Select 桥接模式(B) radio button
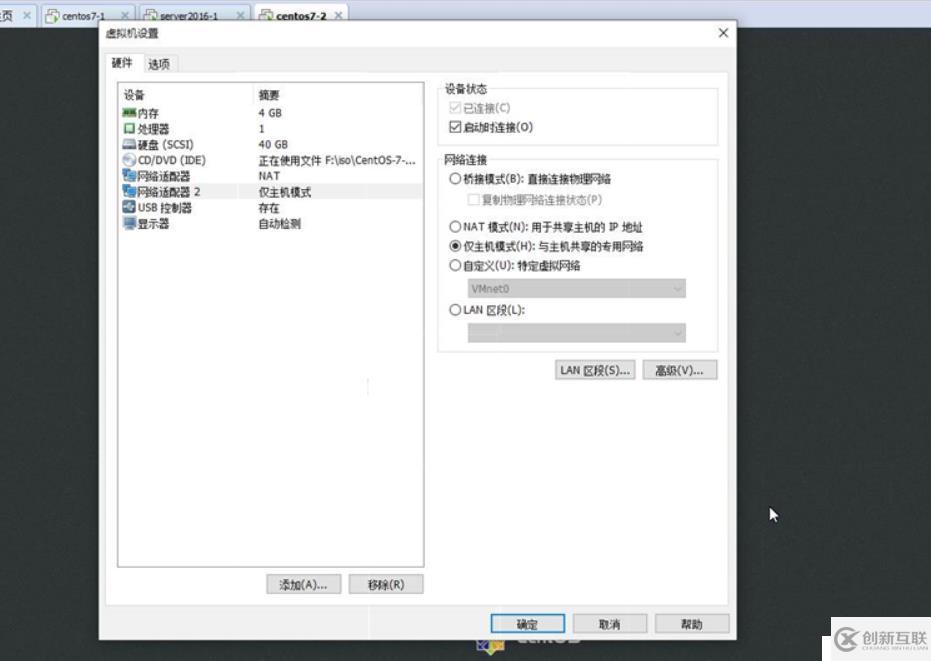 (x=455, y=179)
